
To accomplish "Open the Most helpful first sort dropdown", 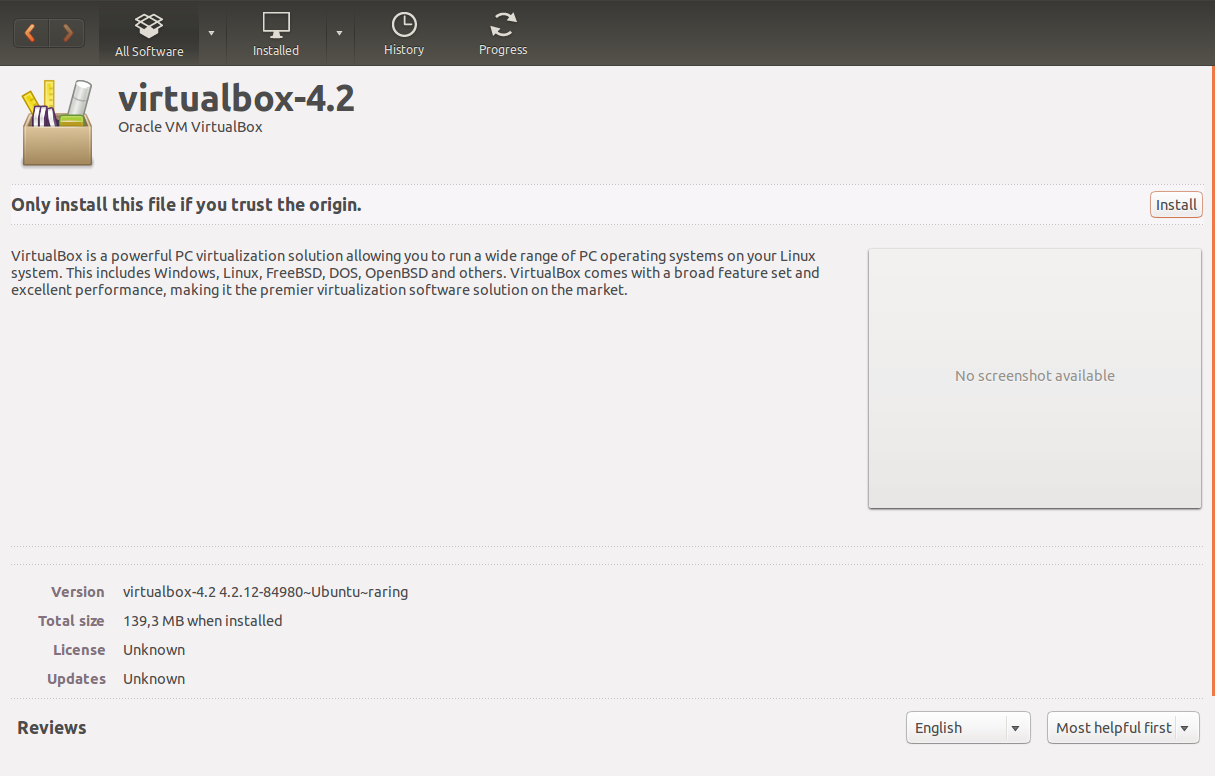I will (x=1123, y=728).
